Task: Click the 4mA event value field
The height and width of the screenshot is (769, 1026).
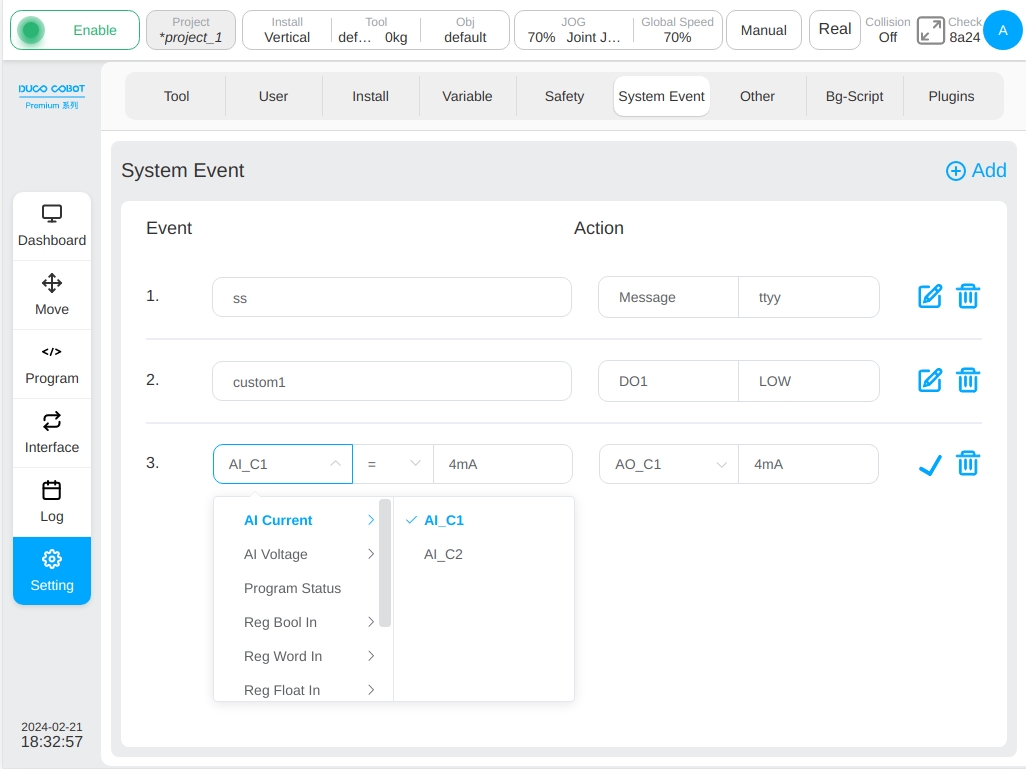Action: click(x=503, y=464)
